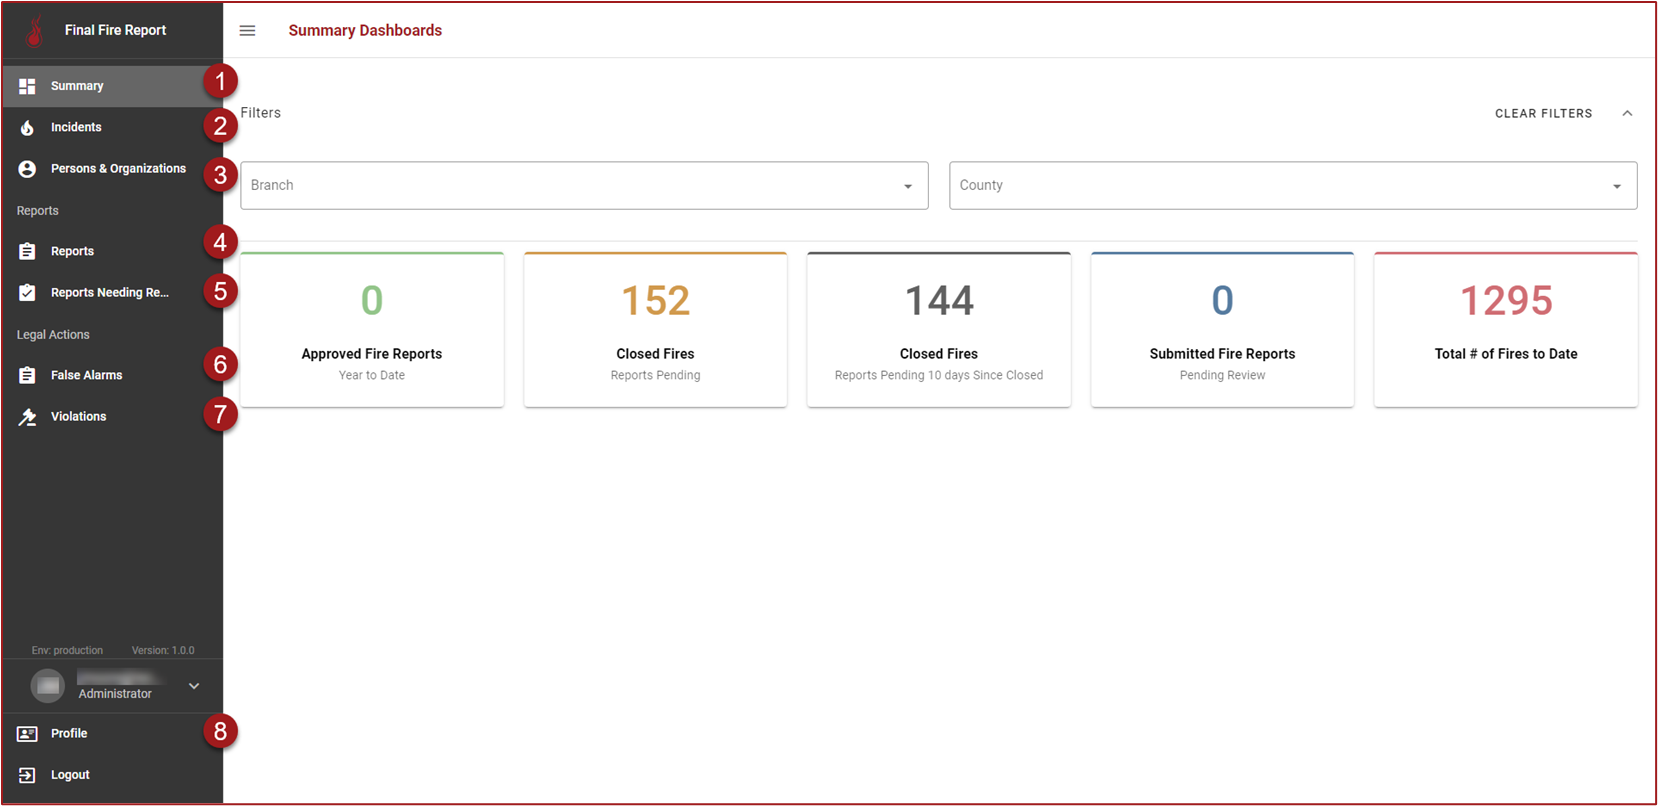Click the Approved Fire Reports card
1658x806 pixels.
[x=372, y=330]
